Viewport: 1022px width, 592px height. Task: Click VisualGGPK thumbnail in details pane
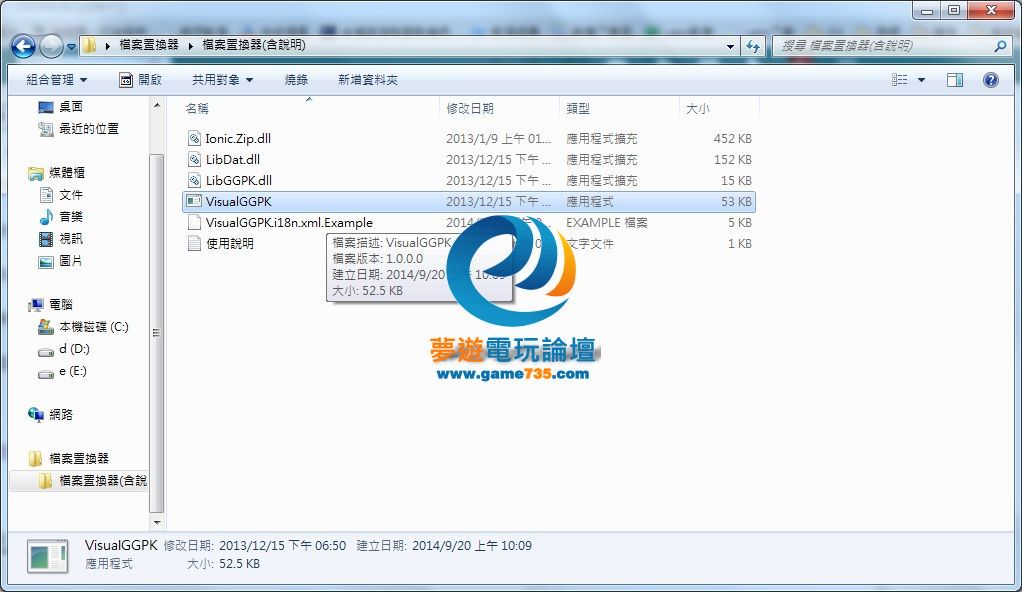[x=48, y=556]
